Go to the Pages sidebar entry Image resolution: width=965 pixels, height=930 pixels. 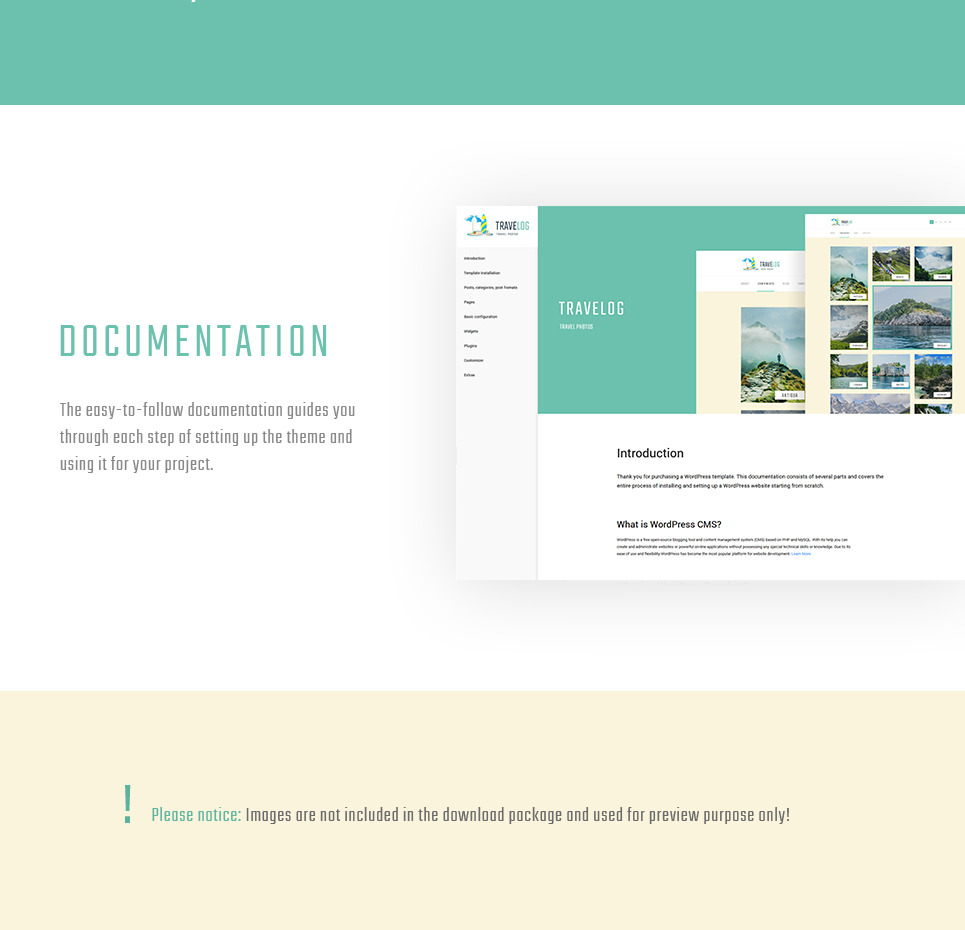coord(469,302)
